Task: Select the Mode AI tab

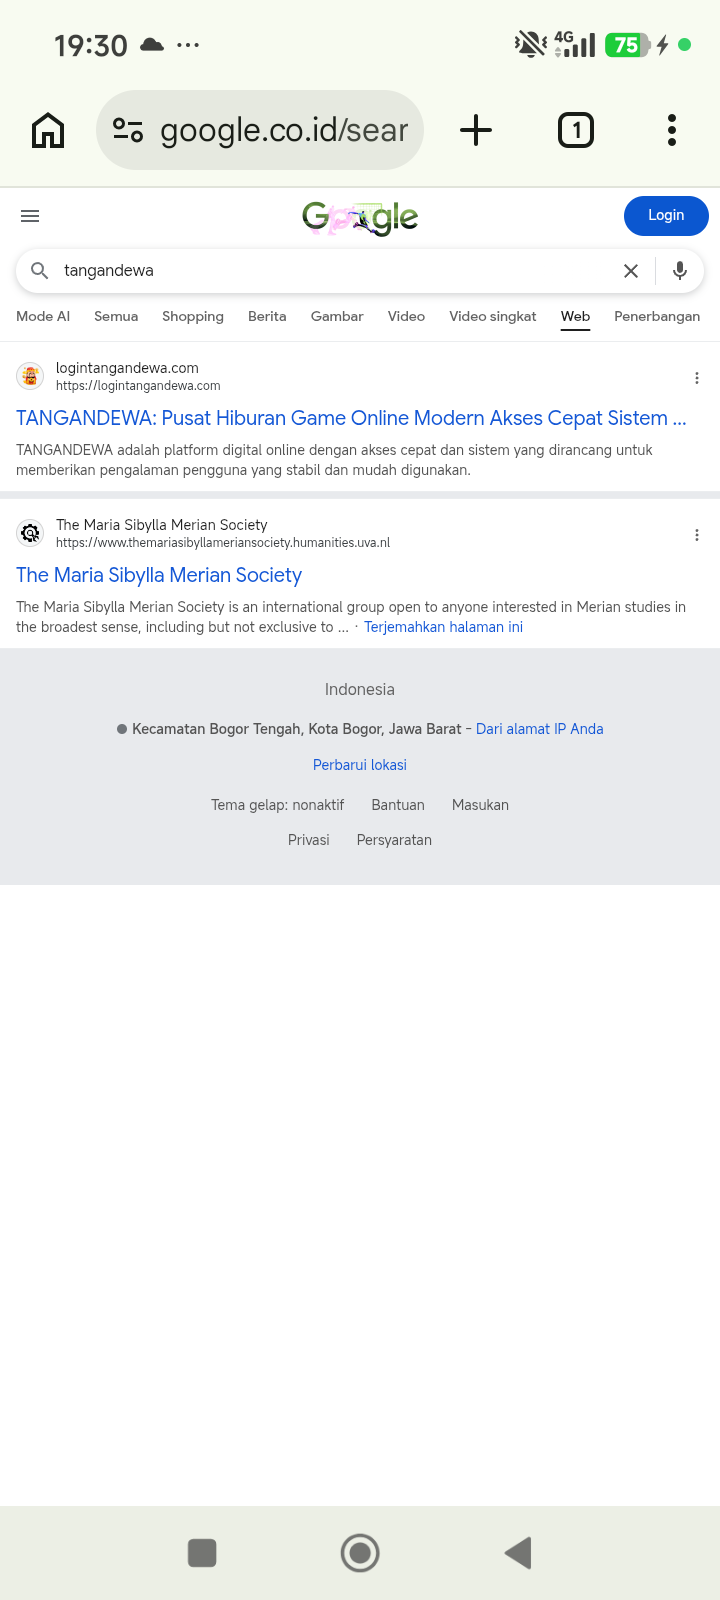Action: click(43, 316)
